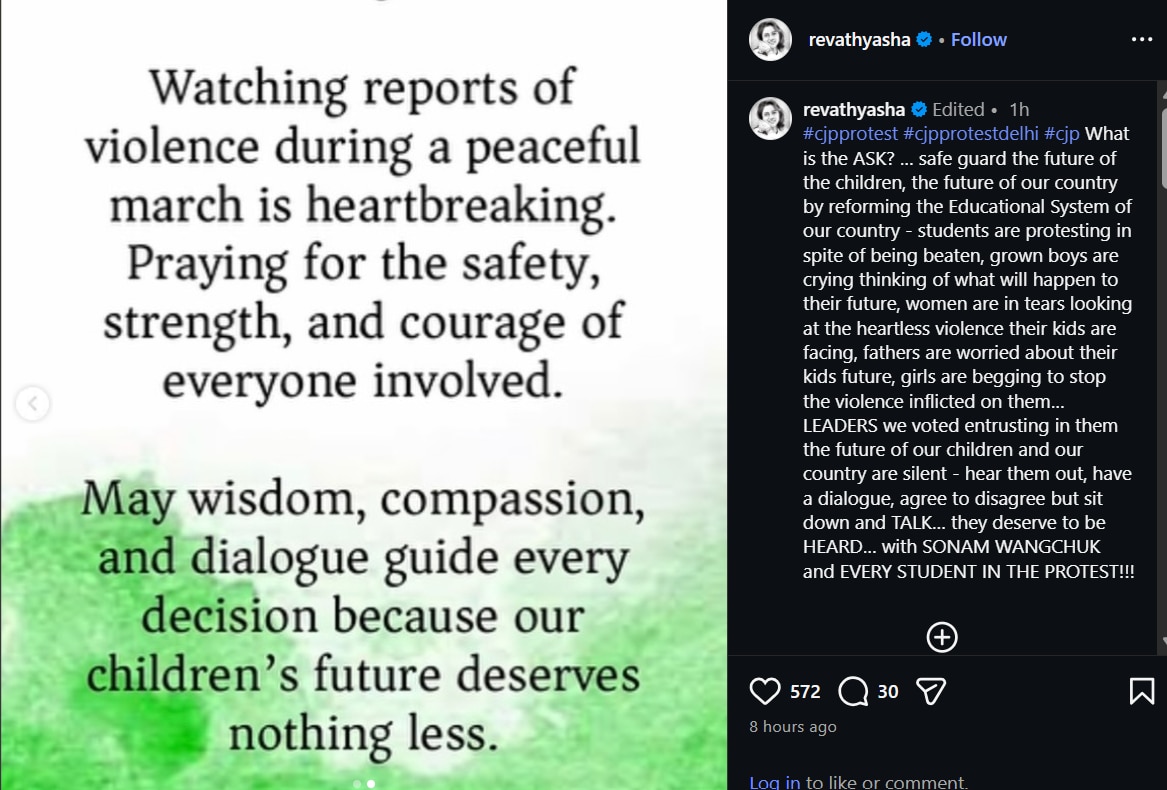This screenshot has width=1167, height=790.
Task: Click the 30 comments count
Action: point(888,692)
